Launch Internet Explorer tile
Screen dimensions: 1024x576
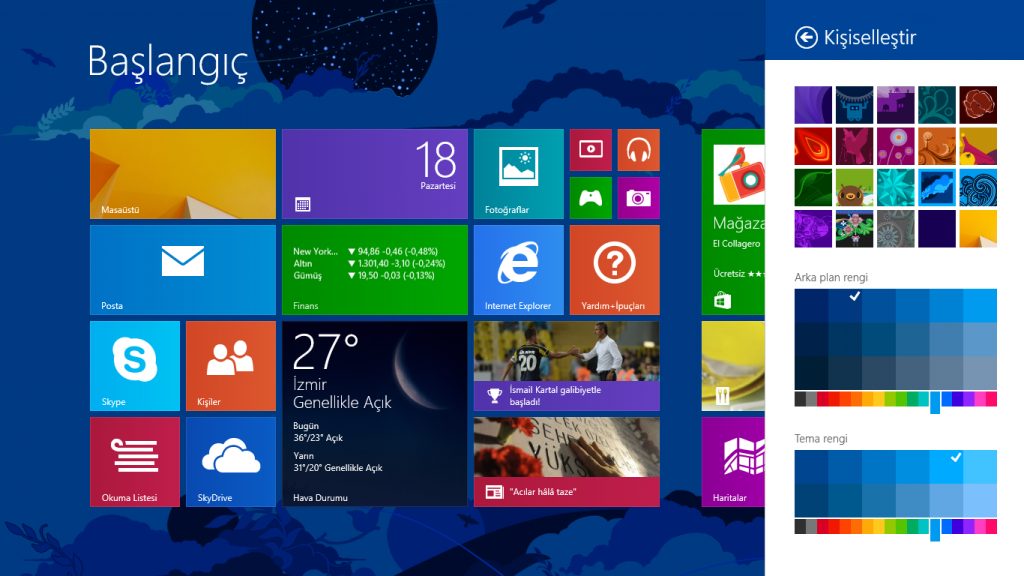[x=519, y=270]
